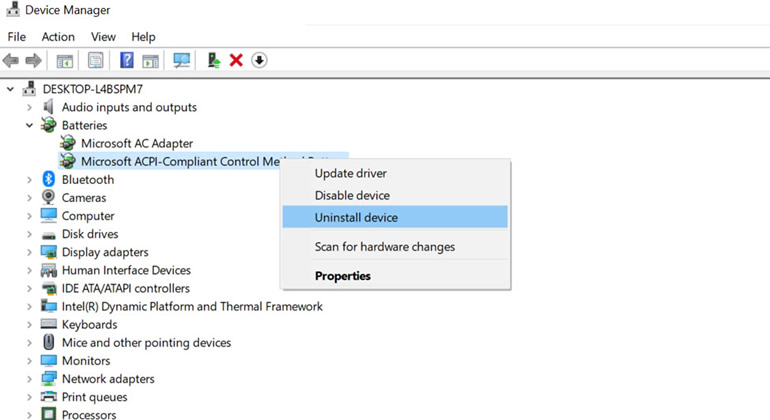The width and height of the screenshot is (770, 420).
Task: Click the Update driver toolbar icon
Action: point(213,60)
